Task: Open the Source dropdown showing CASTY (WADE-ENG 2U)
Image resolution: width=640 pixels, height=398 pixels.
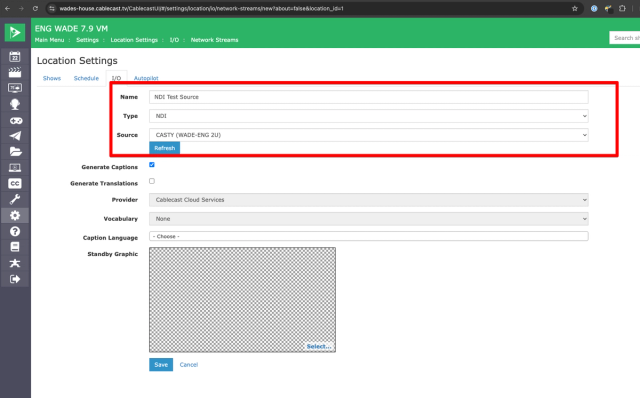Action: pyautogui.click(x=369, y=135)
